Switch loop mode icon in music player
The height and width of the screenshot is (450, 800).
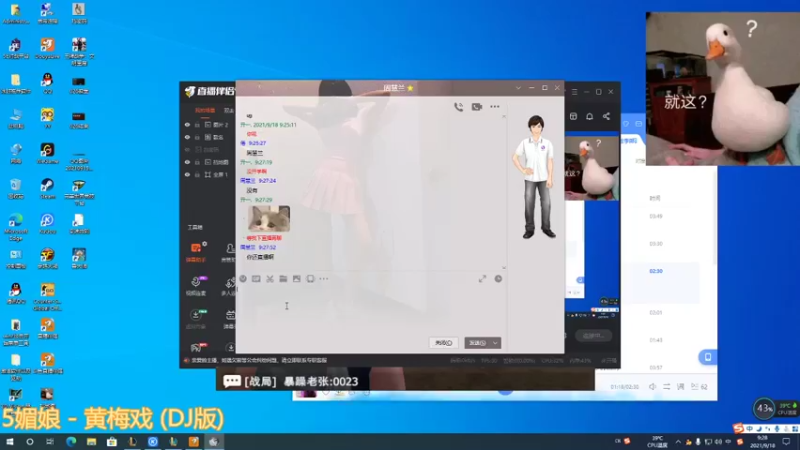(666, 387)
